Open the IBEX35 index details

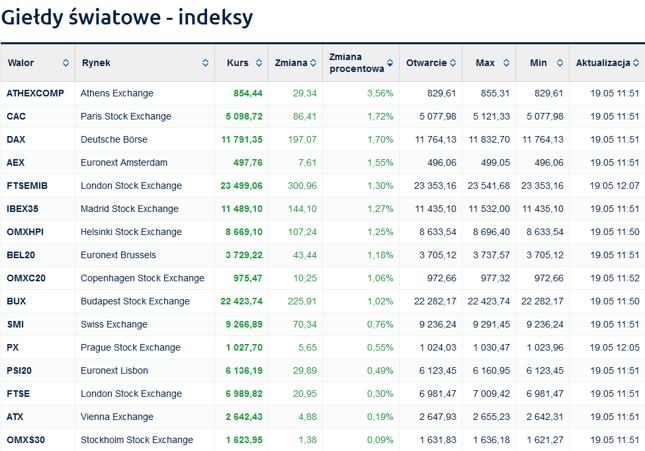pyautogui.click(x=24, y=208)
